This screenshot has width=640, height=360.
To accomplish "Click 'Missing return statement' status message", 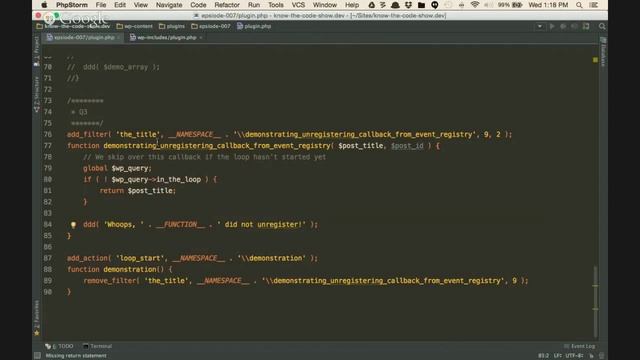I will click(76, 356).
